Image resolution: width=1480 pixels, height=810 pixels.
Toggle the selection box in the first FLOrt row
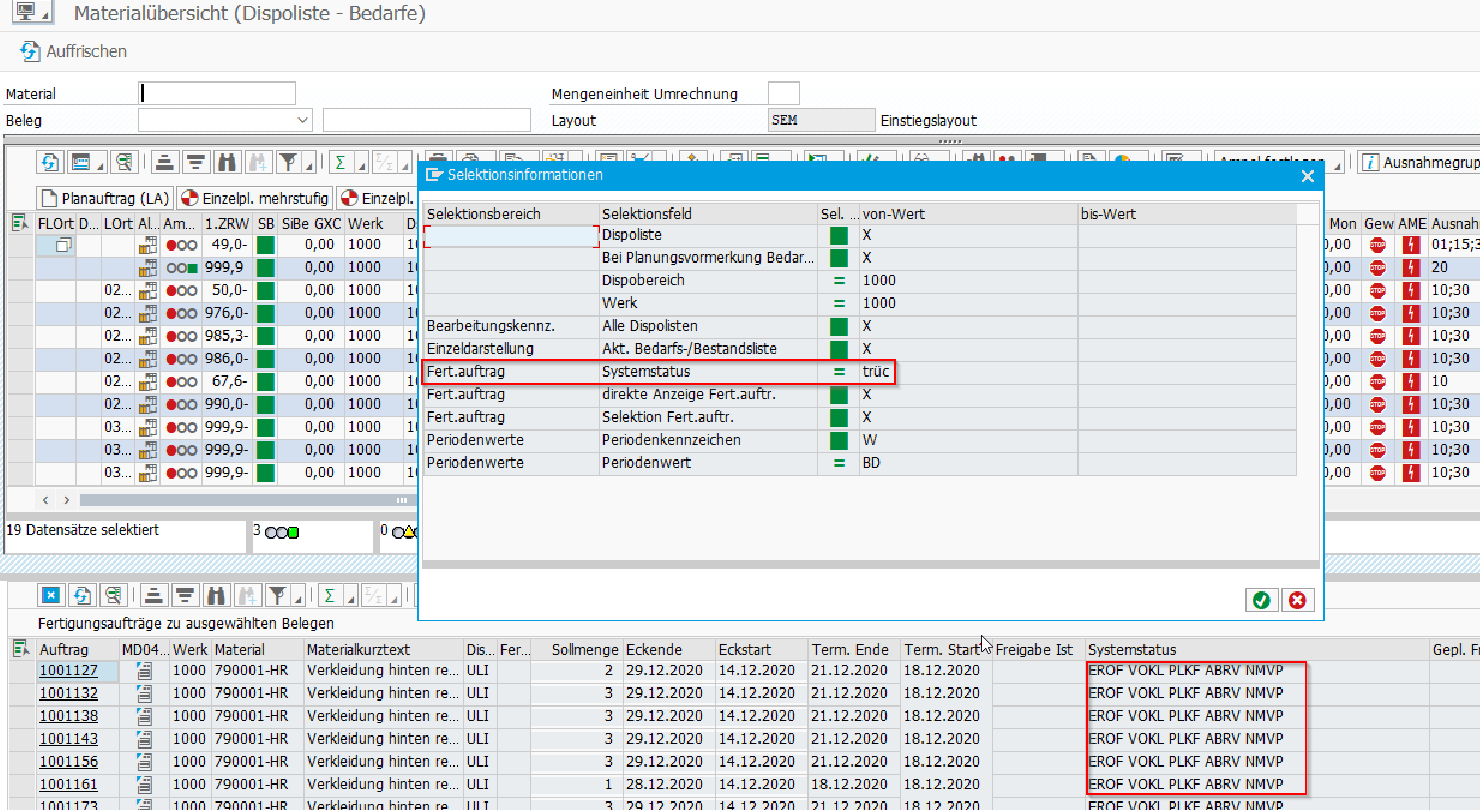[x=63, y=244]
